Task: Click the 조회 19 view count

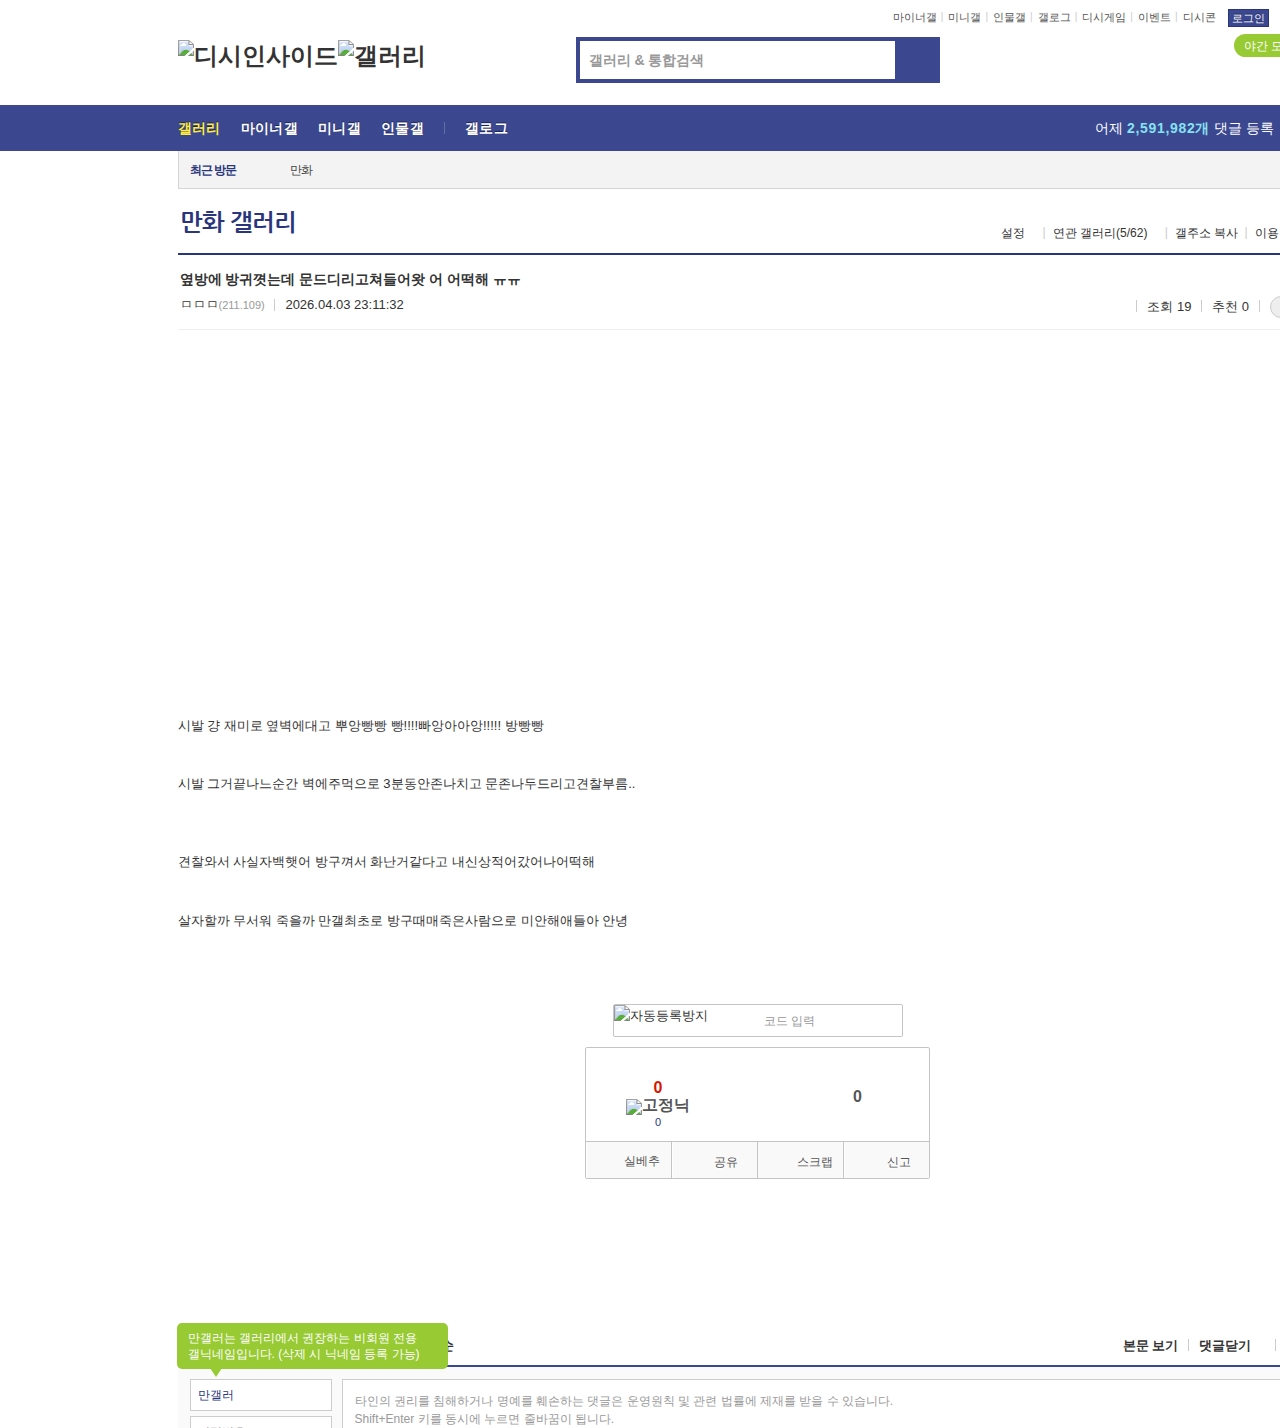Action: (x=1169, y=307)
